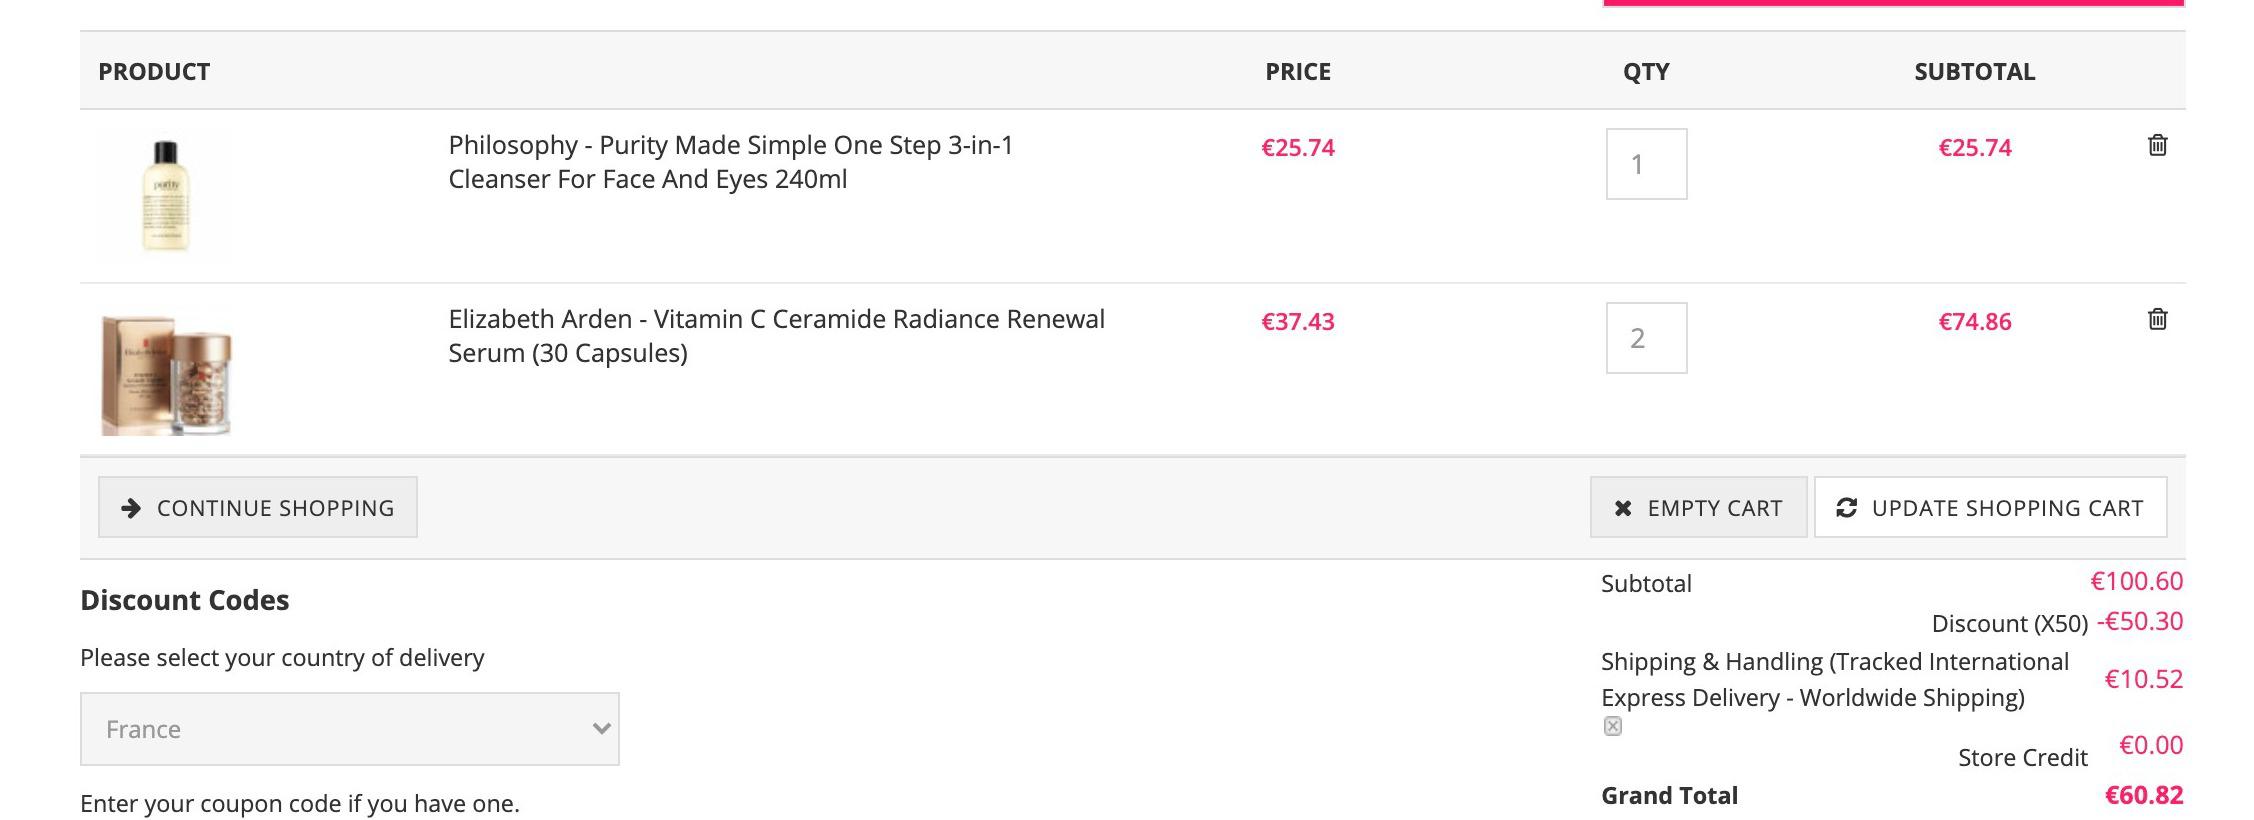The width and height of the screenshot is (2254, 820).
Task: Click the SUBTOTAL column header
Action: point(1974,72)
